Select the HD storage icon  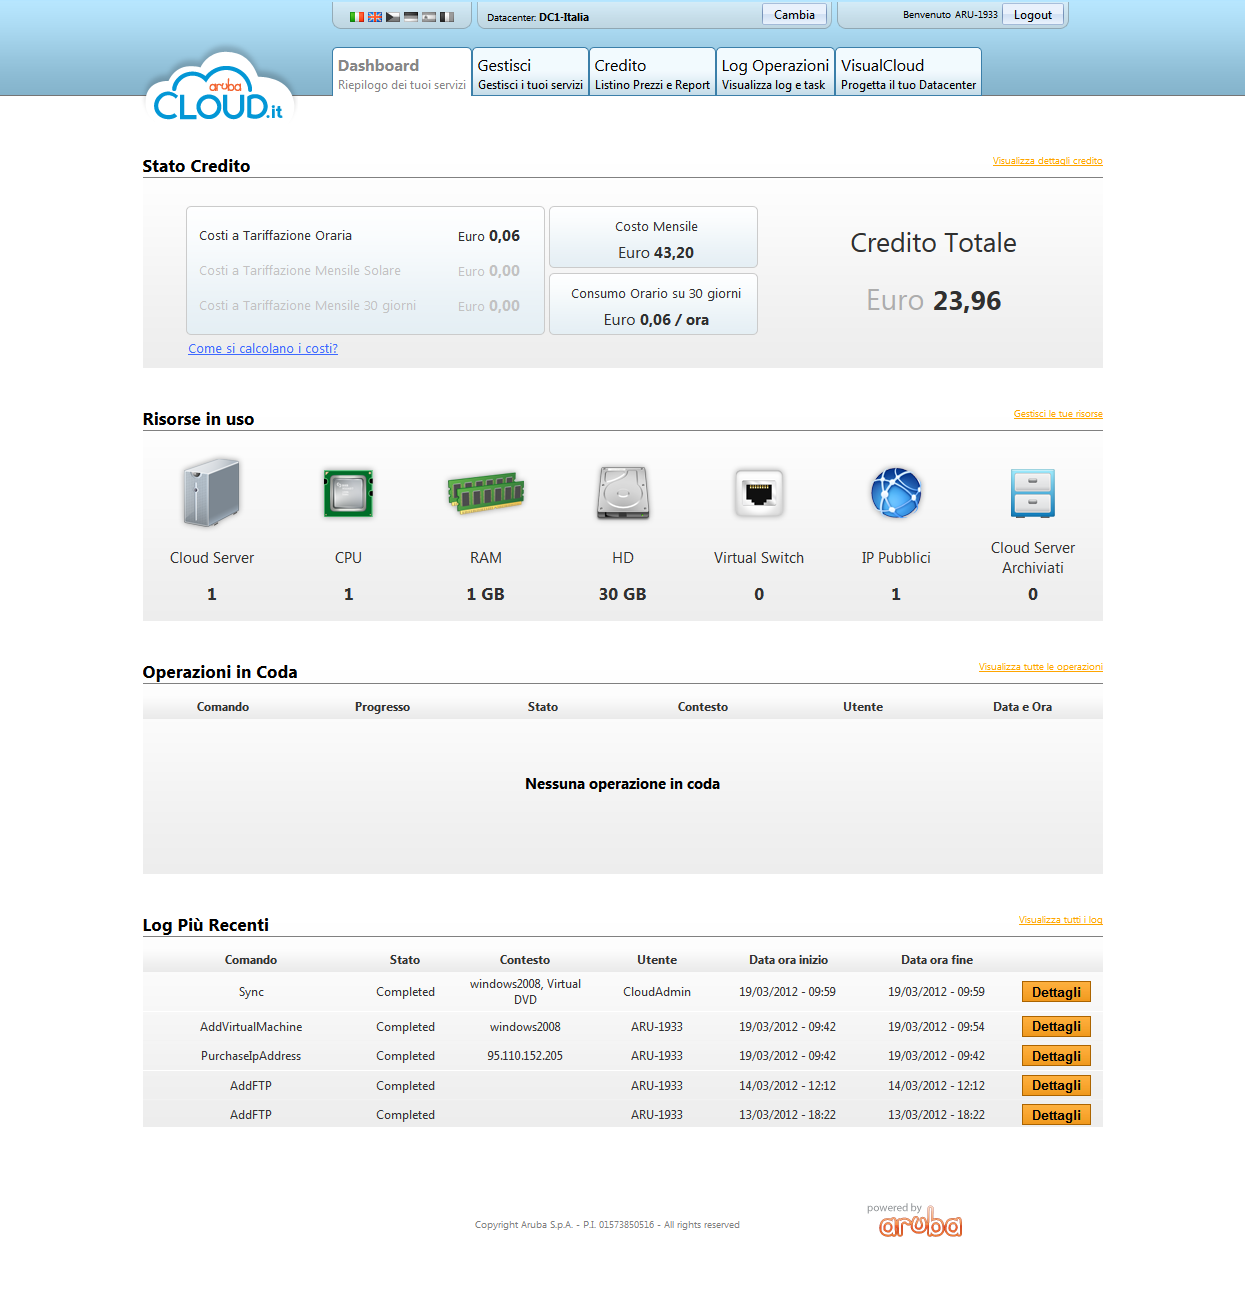pos(622,492)
